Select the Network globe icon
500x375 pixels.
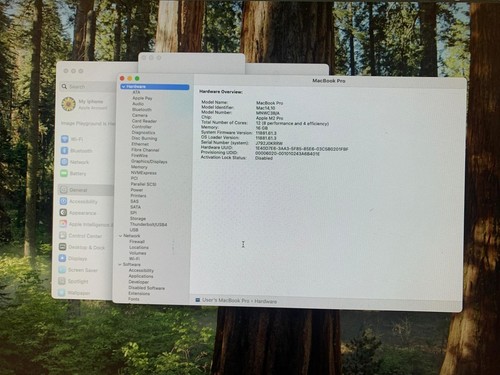pyautogui.click(x=64, y=162)
